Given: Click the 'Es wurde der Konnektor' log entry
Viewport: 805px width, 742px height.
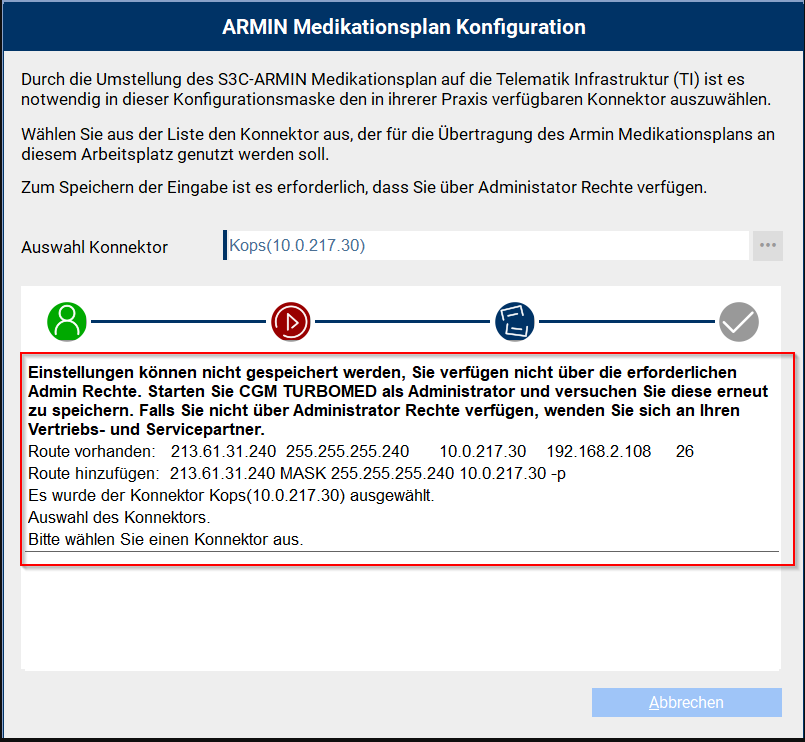Looking at the screenshot, I should click(231, 496).
